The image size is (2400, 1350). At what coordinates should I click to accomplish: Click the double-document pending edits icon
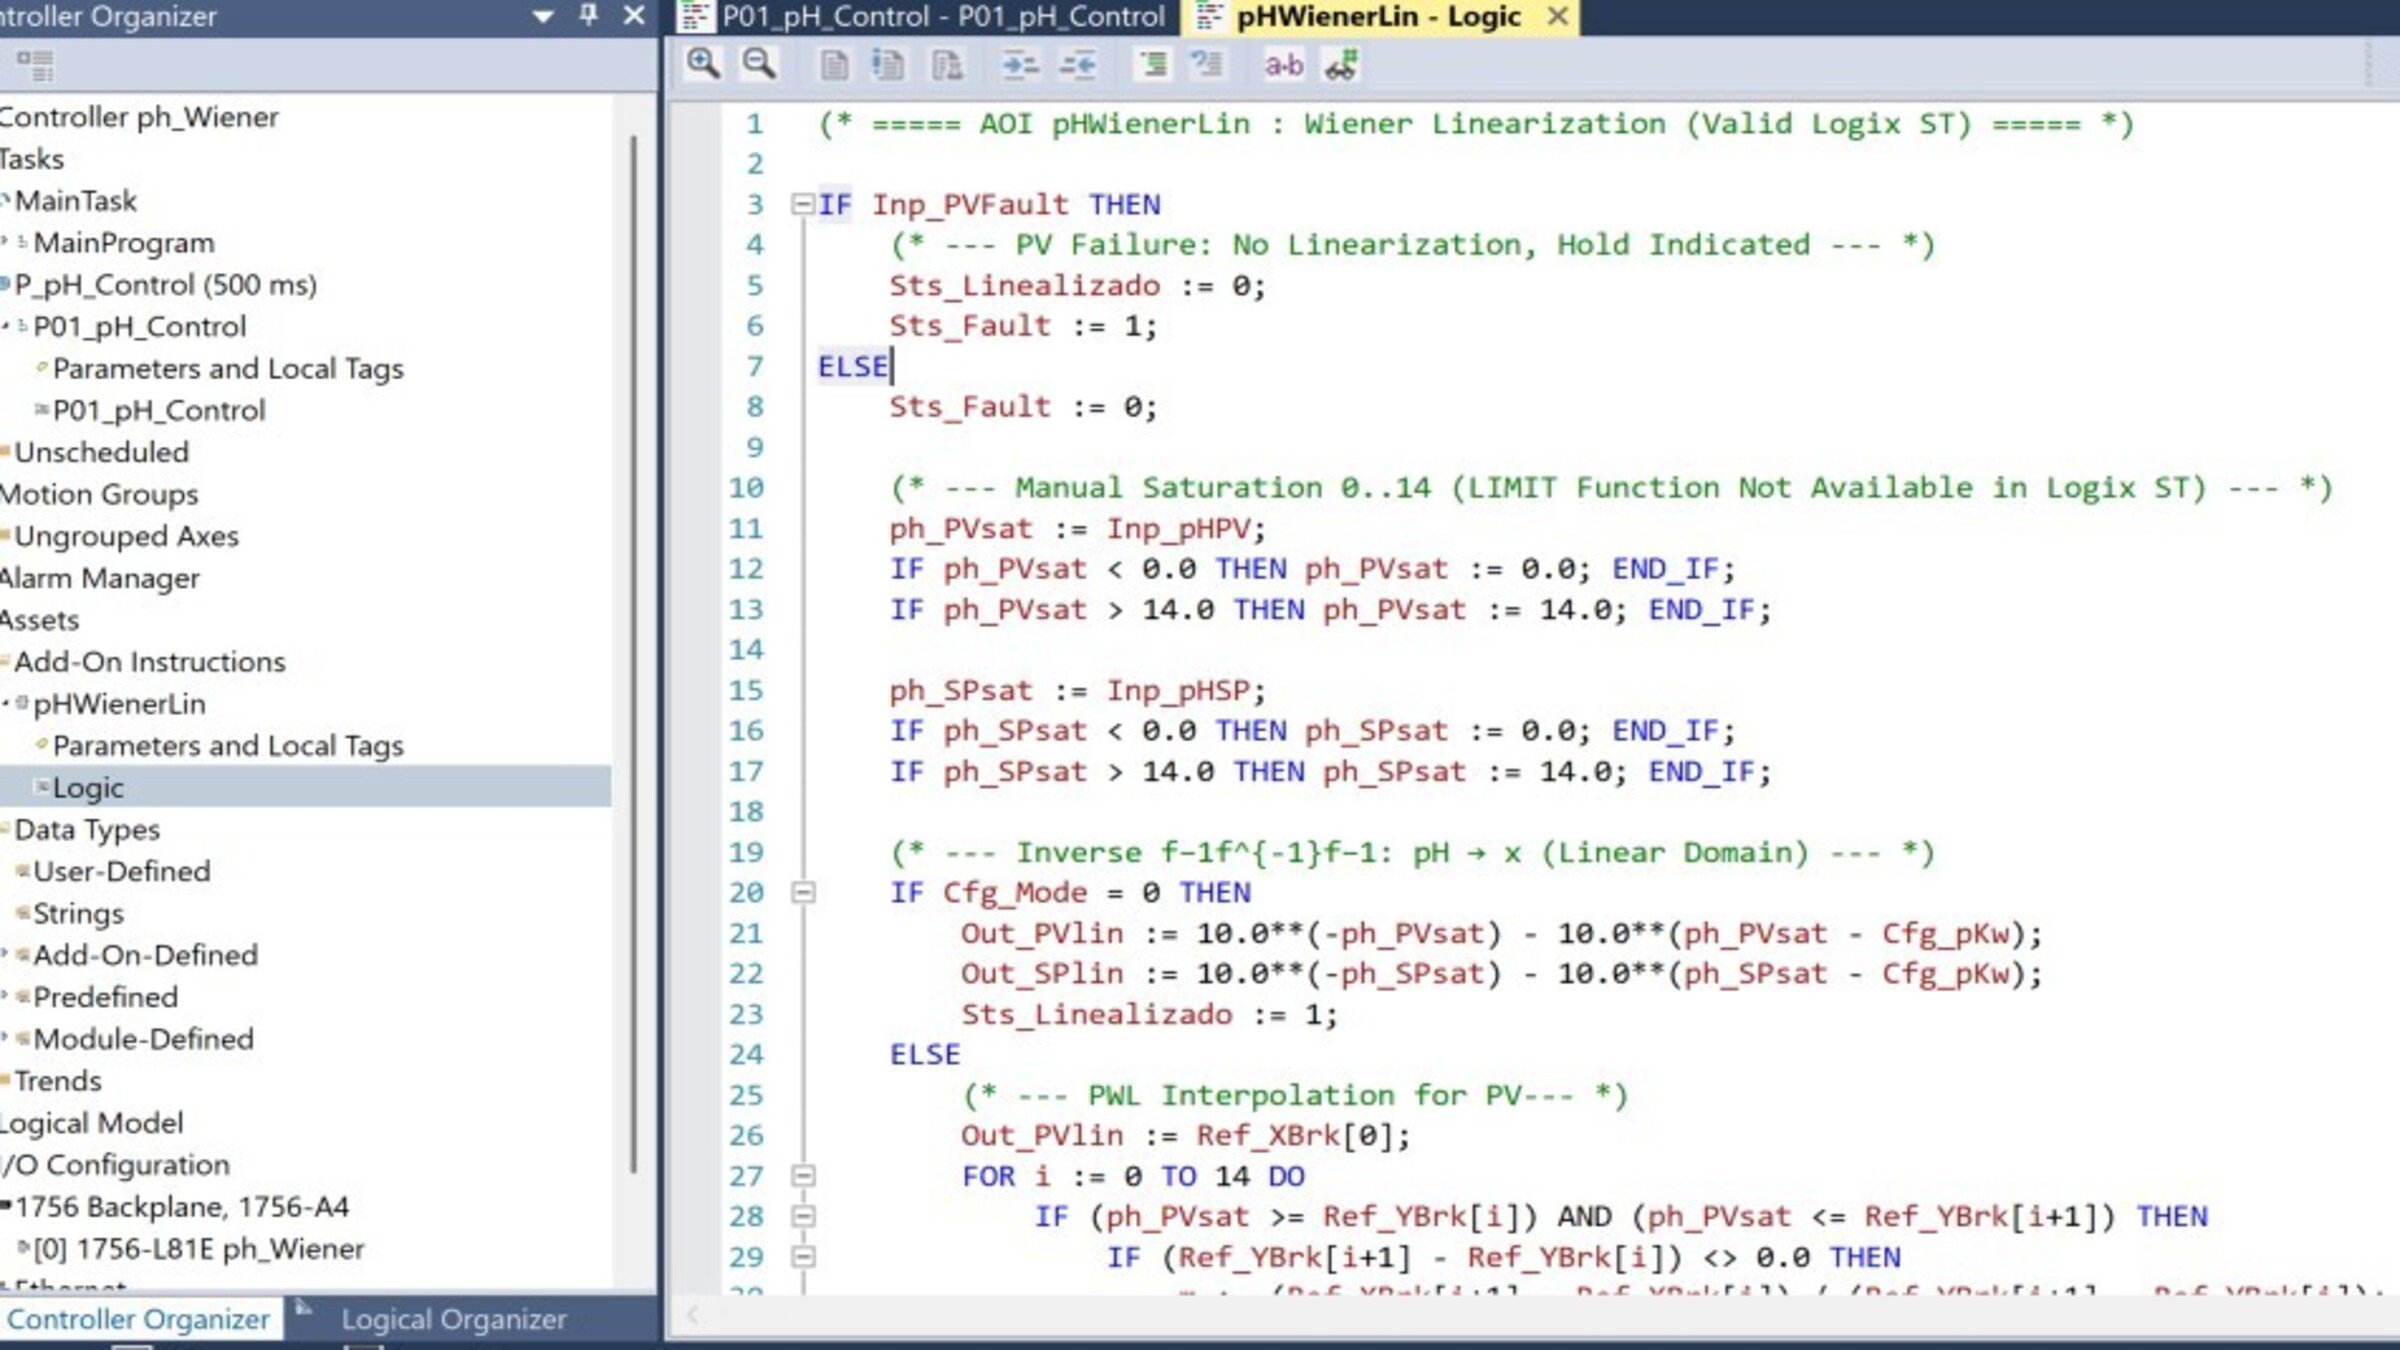click(x=946, y=66)
